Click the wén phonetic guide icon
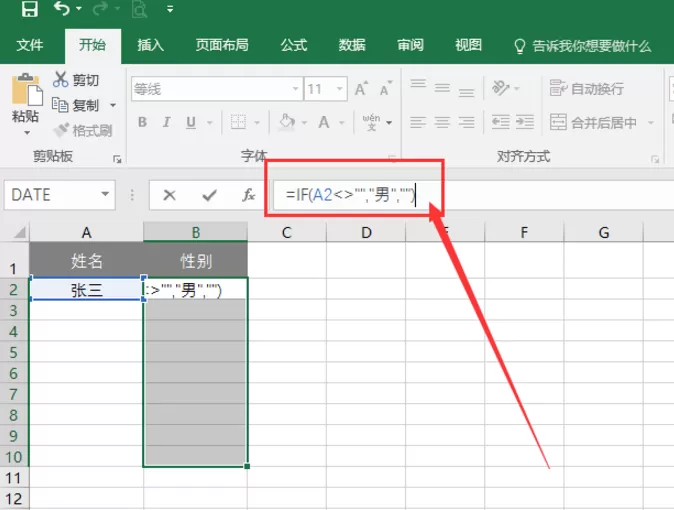 tap(371, 122)
